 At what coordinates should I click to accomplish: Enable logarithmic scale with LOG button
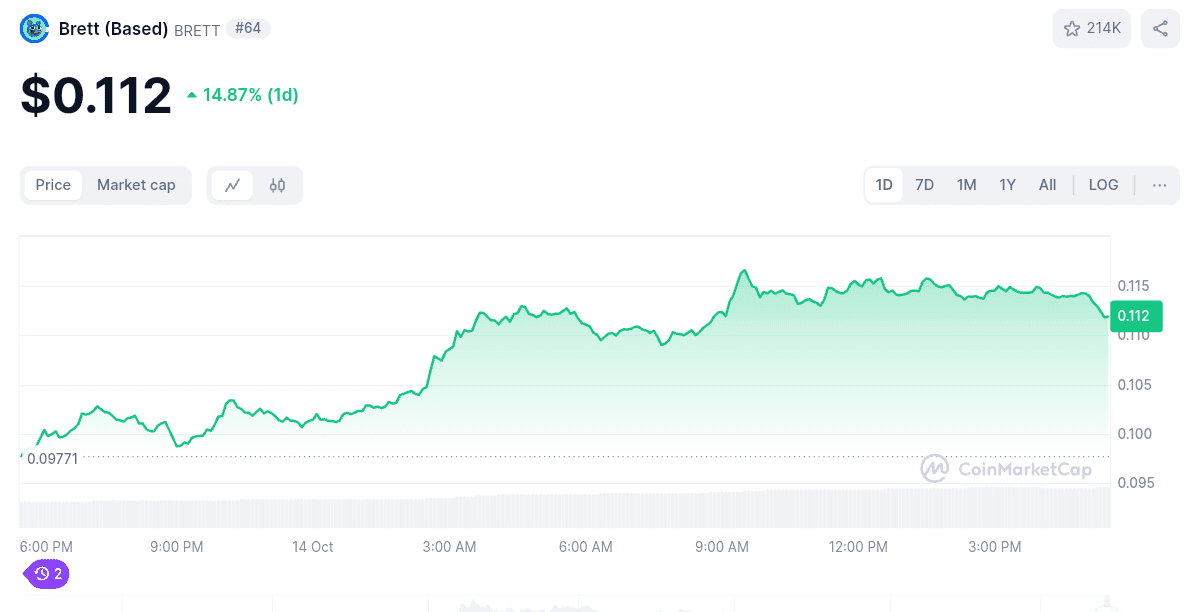[1103, 185]
